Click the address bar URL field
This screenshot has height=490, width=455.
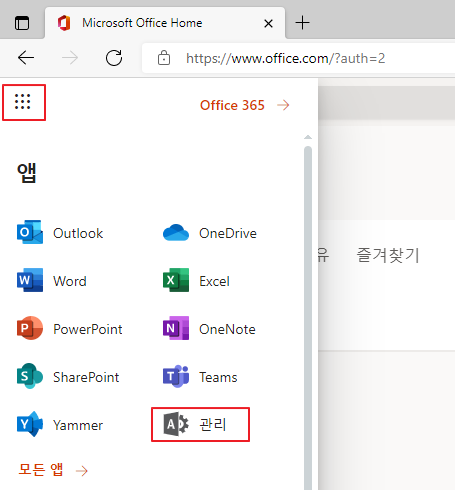point(298,58)
